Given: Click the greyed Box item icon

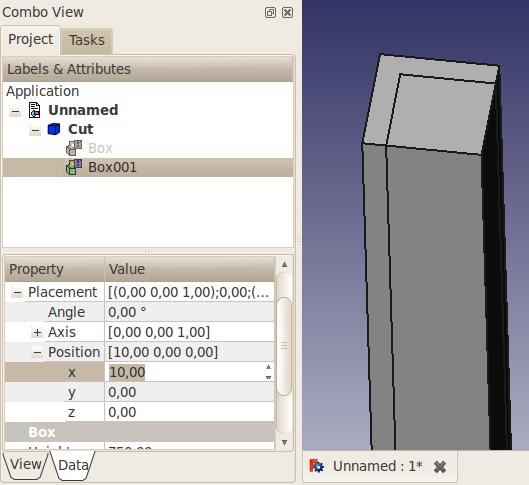Looking at the screenshot, I should pos(74,148).
